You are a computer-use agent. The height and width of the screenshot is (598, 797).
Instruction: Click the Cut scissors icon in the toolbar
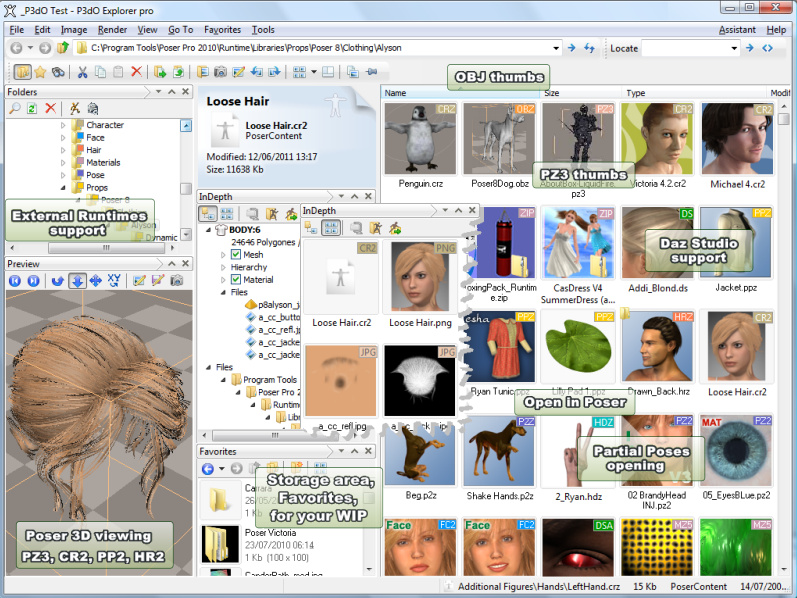[83, 72]
